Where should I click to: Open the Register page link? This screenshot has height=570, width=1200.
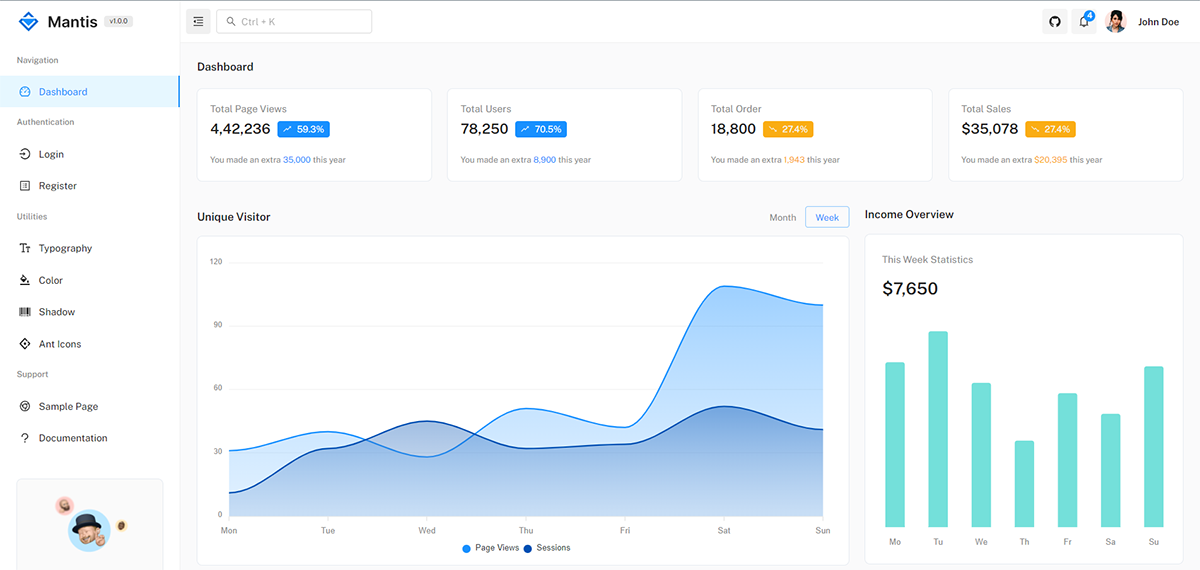(90, 186)
